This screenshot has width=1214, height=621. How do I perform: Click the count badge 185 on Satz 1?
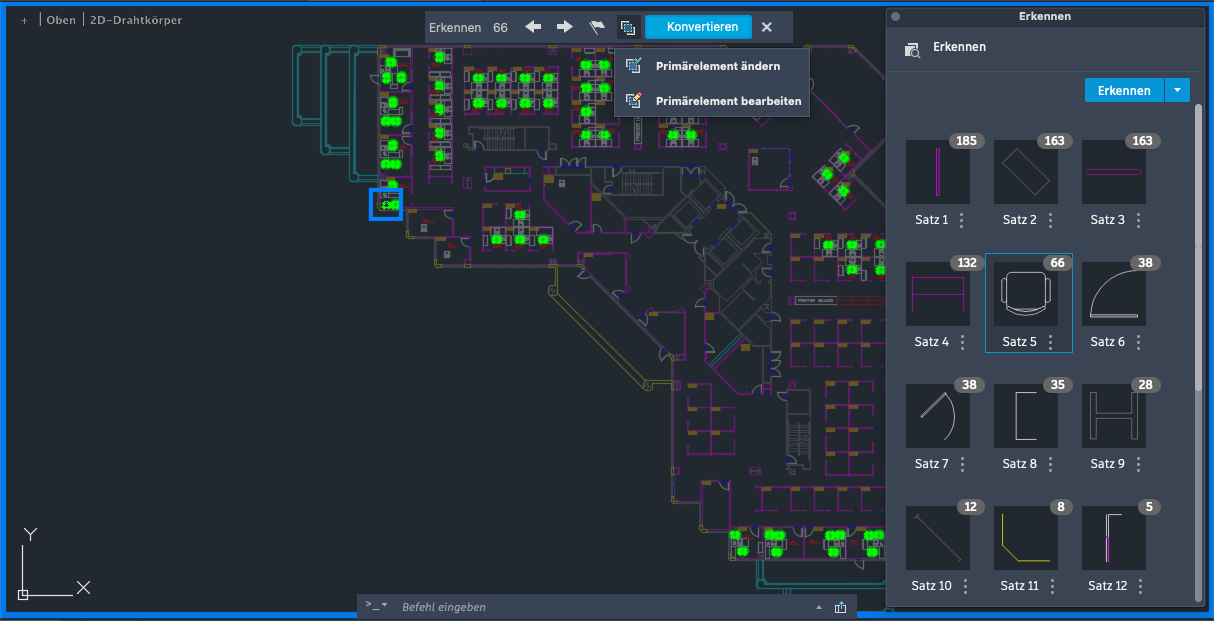pos(966,141)
